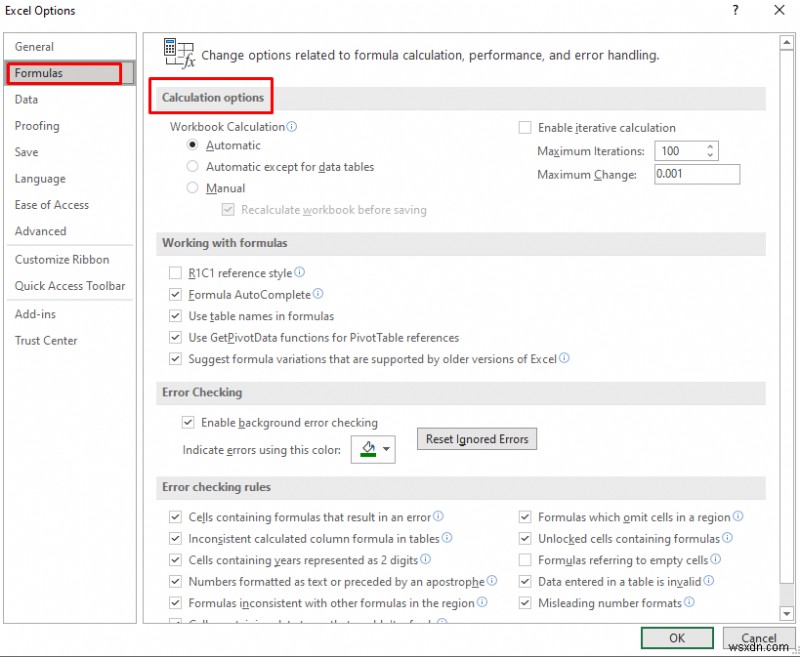The height and width of the screenshot is (657, 800).
Task: Toggle Use table names in formulas
Action: click(175, 316)
